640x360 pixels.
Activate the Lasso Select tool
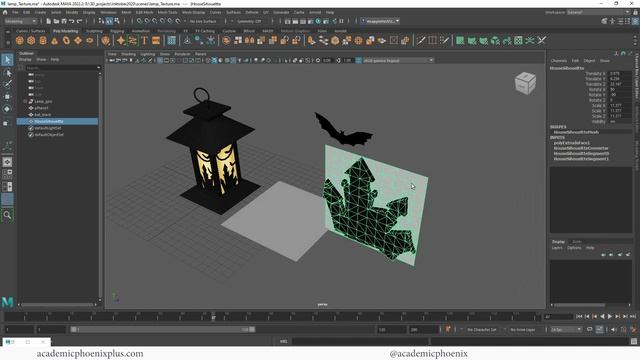pos(7,73)
